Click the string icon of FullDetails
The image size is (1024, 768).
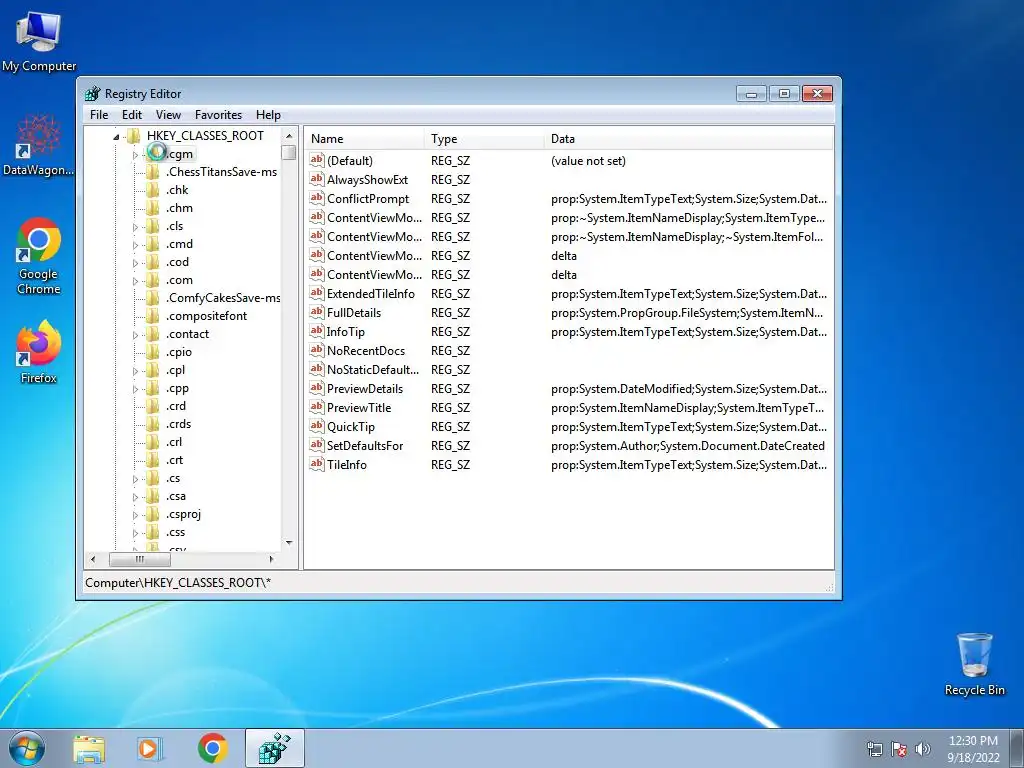[317, 312]
